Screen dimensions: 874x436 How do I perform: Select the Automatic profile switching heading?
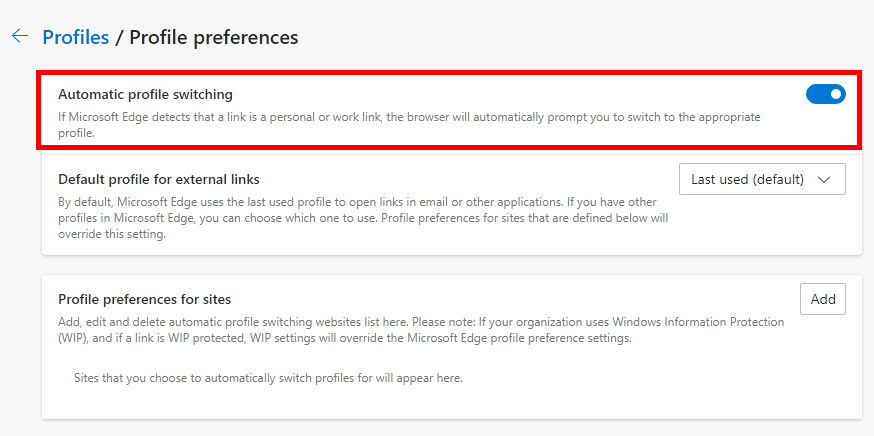pos(145,94)
